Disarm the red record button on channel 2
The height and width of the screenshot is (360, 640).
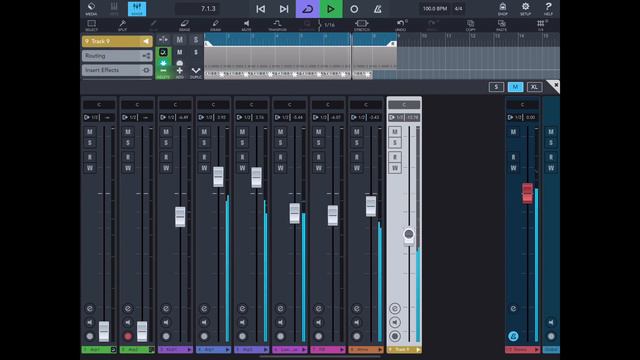(128, 336)
